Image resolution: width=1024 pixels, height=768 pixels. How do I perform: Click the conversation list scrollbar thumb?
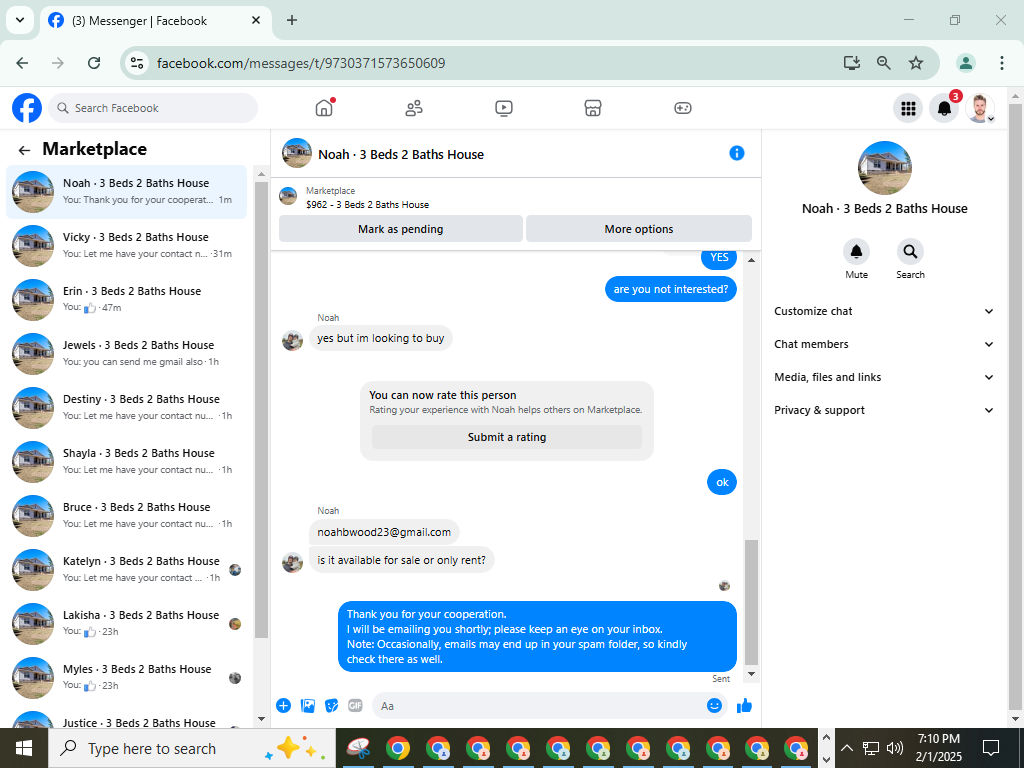261,409
